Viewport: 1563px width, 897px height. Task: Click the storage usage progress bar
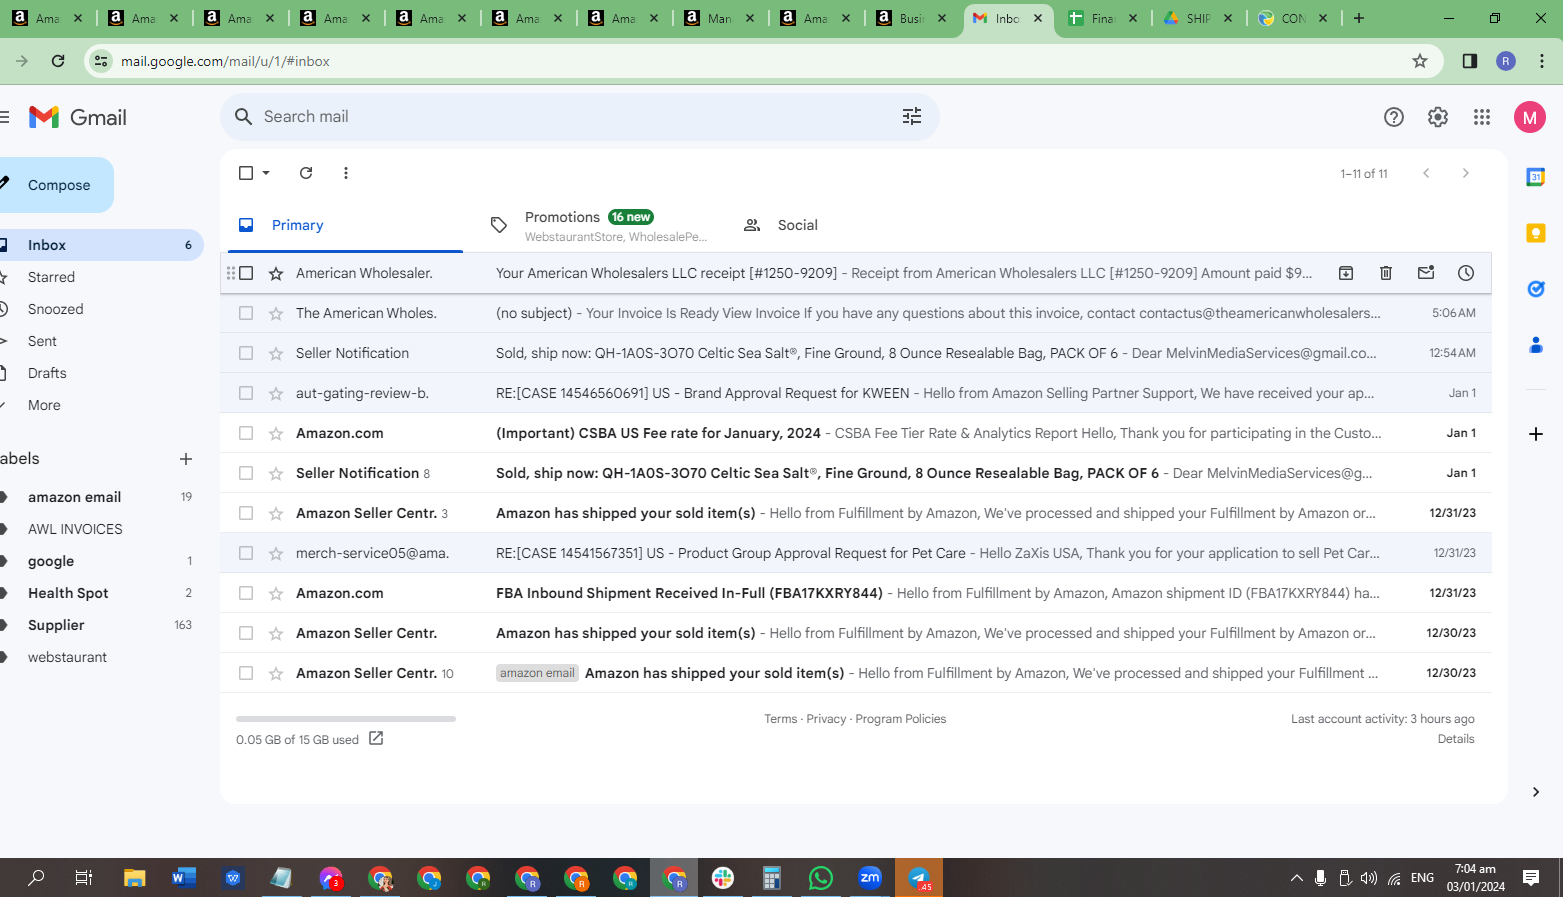(x=346, y=719)
